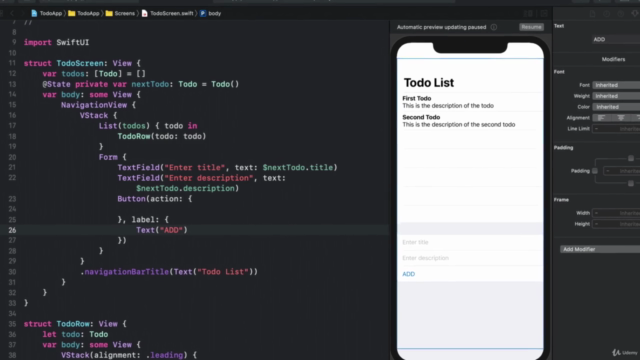This screenshot has height=360, width=640.
Task: Click line number 26 in the gutter
Action: [x=12, y=230]
